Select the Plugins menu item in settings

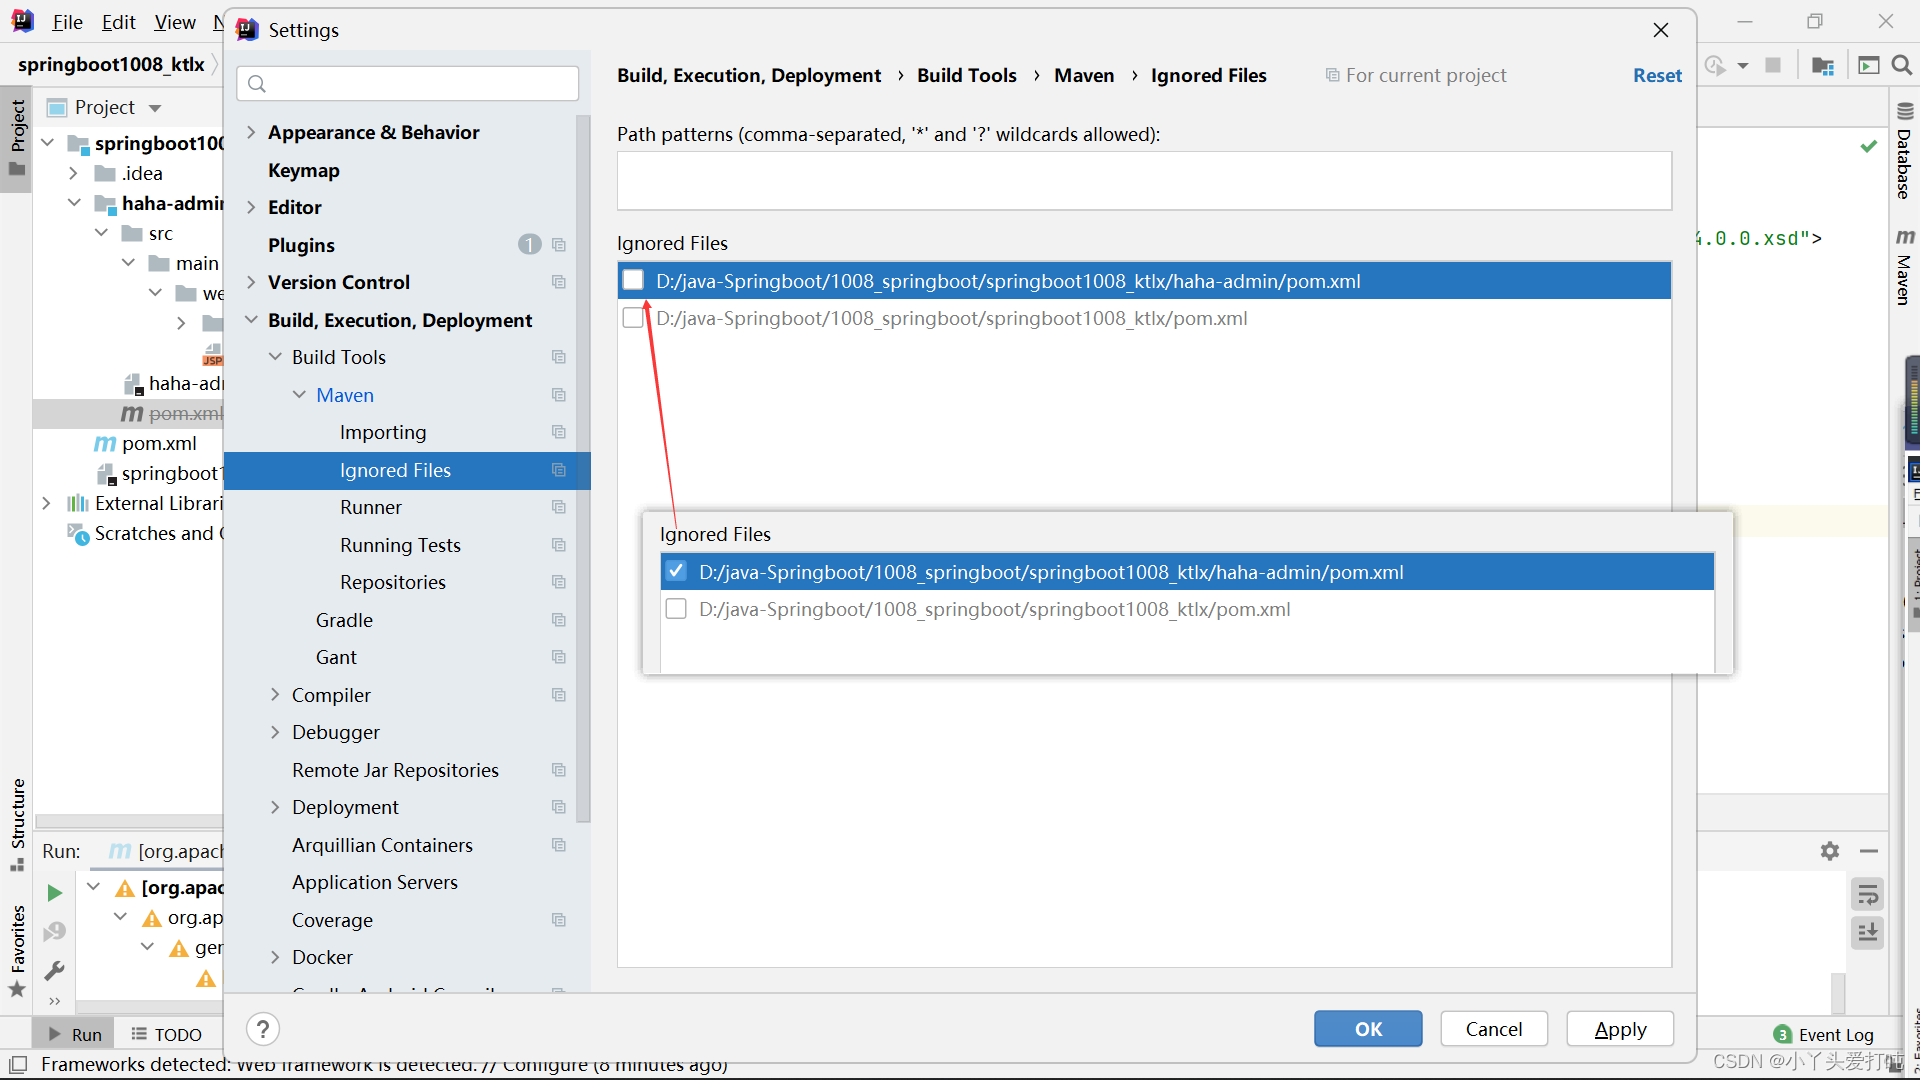point(301,244)
